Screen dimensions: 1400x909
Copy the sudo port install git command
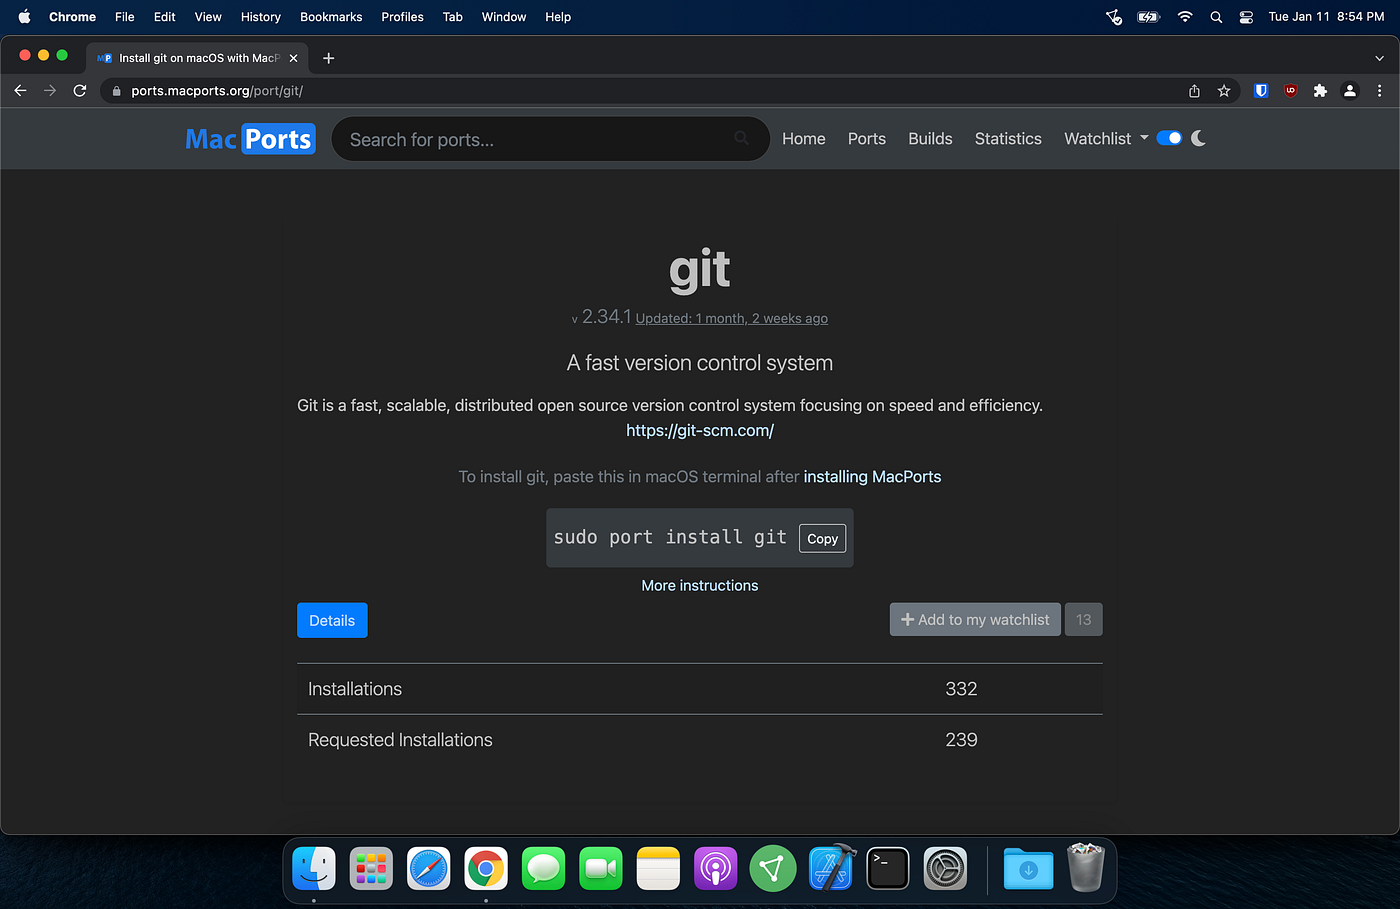[x=822, y=538]
